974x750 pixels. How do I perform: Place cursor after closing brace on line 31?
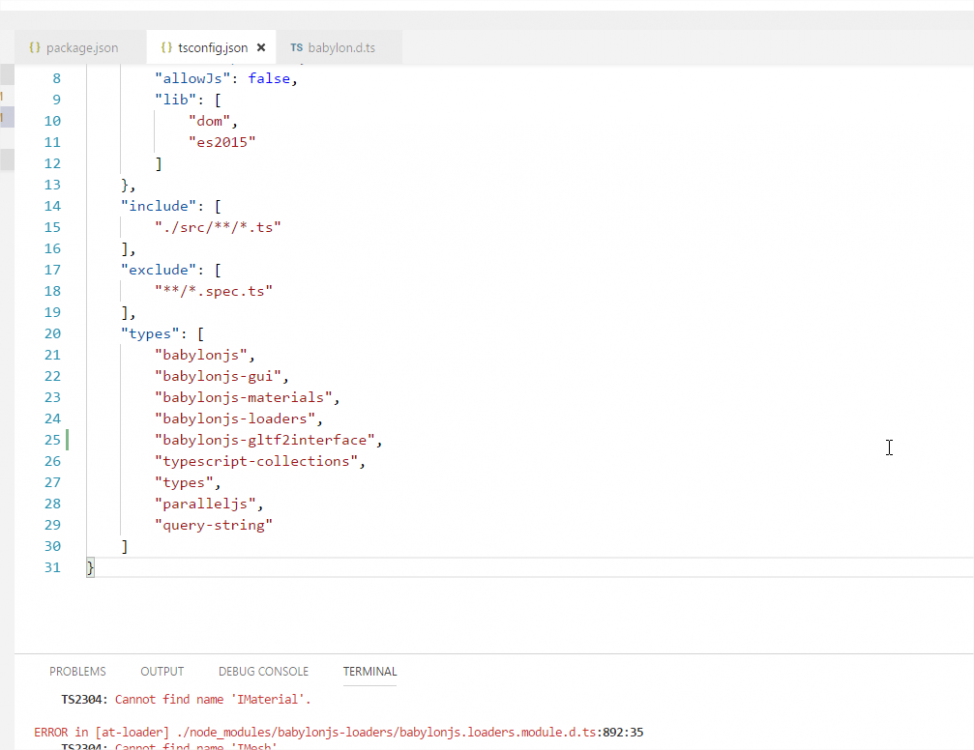pyautogui.click(x=95, y=567)
